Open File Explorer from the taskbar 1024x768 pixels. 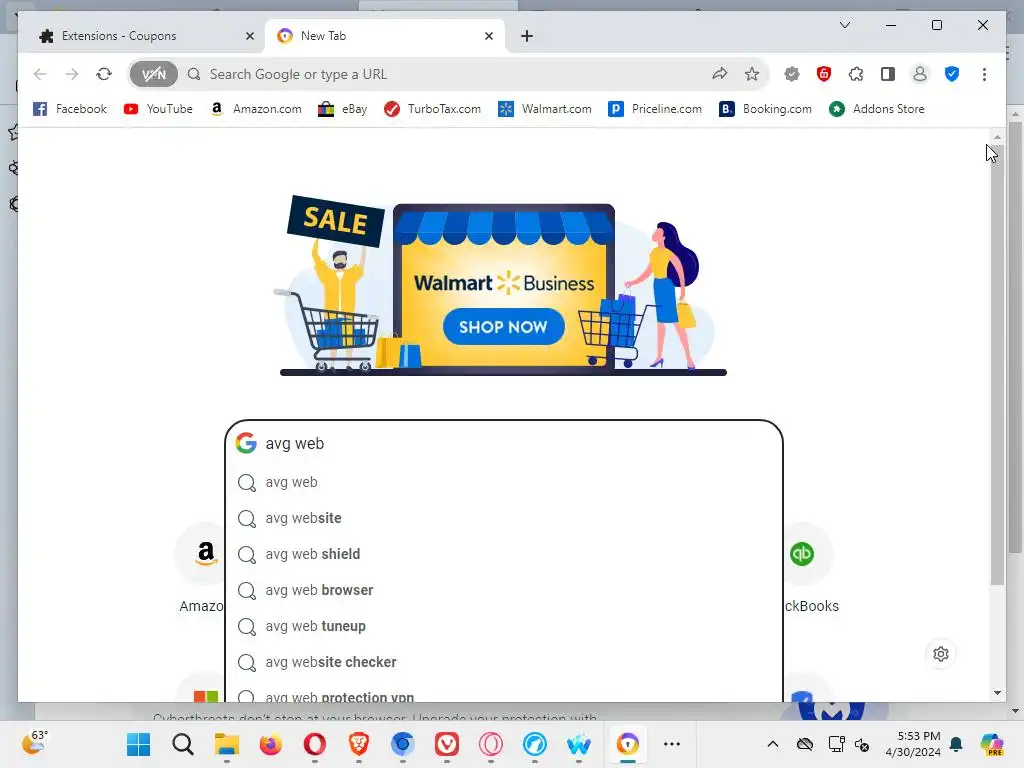point(227,744)
